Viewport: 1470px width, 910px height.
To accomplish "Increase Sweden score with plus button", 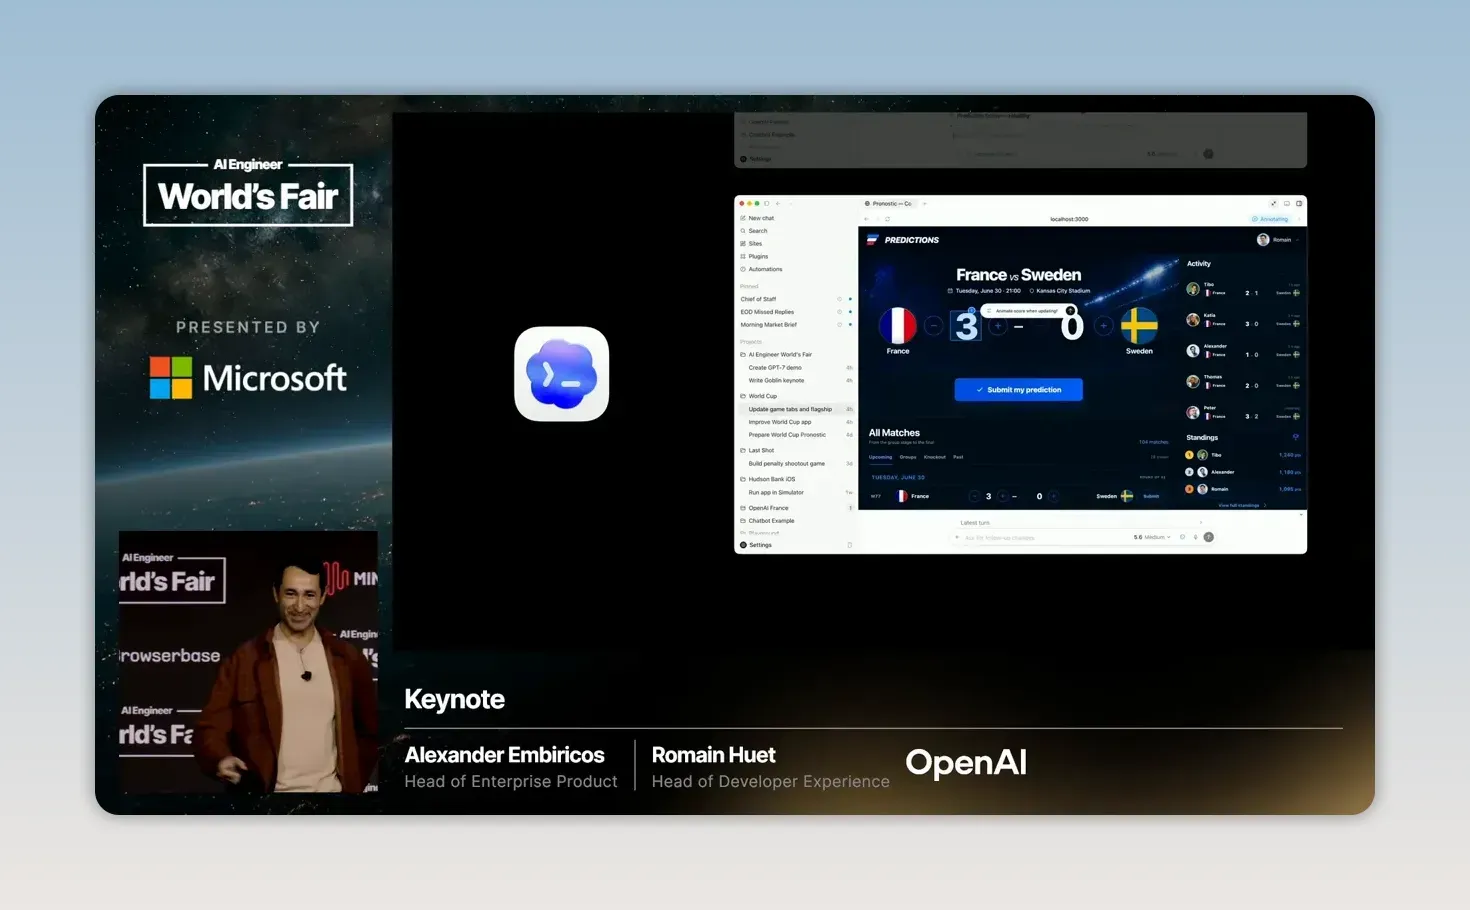I will click(1104, 326).
